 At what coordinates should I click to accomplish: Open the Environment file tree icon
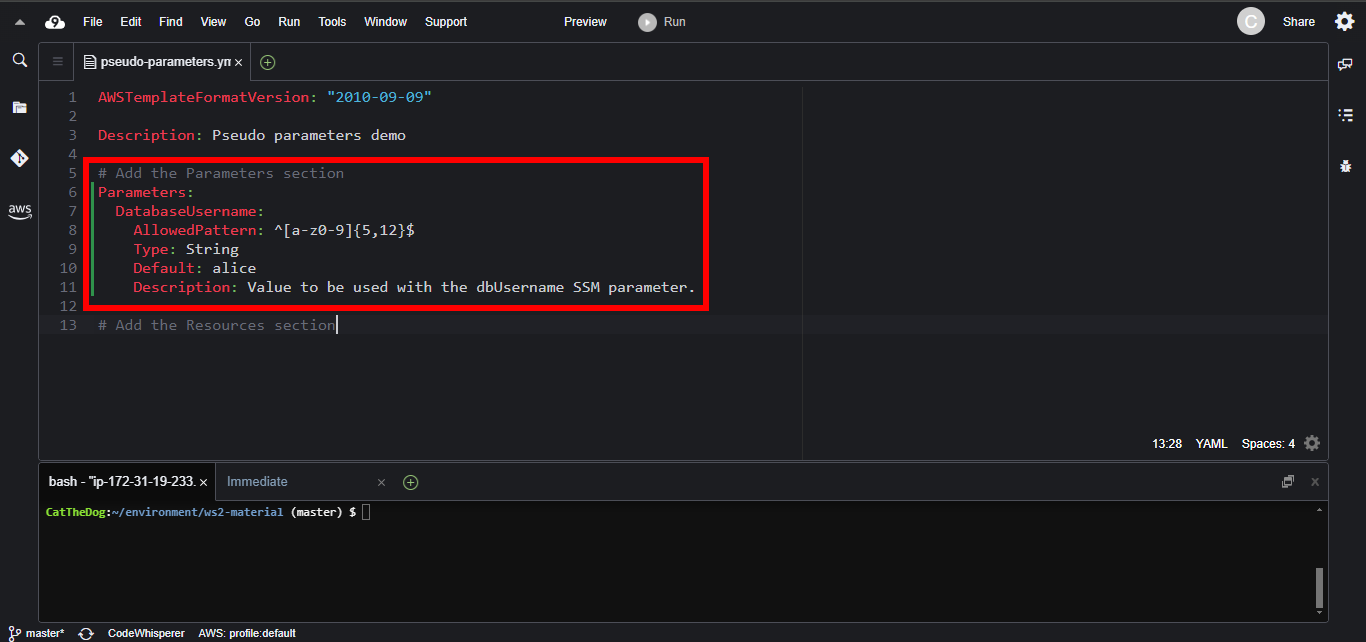point(19,107)
